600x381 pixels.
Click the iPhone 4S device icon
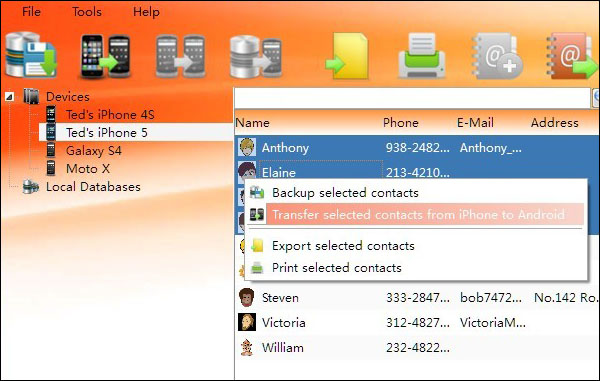pyautogui.click(x=51, y=114)
